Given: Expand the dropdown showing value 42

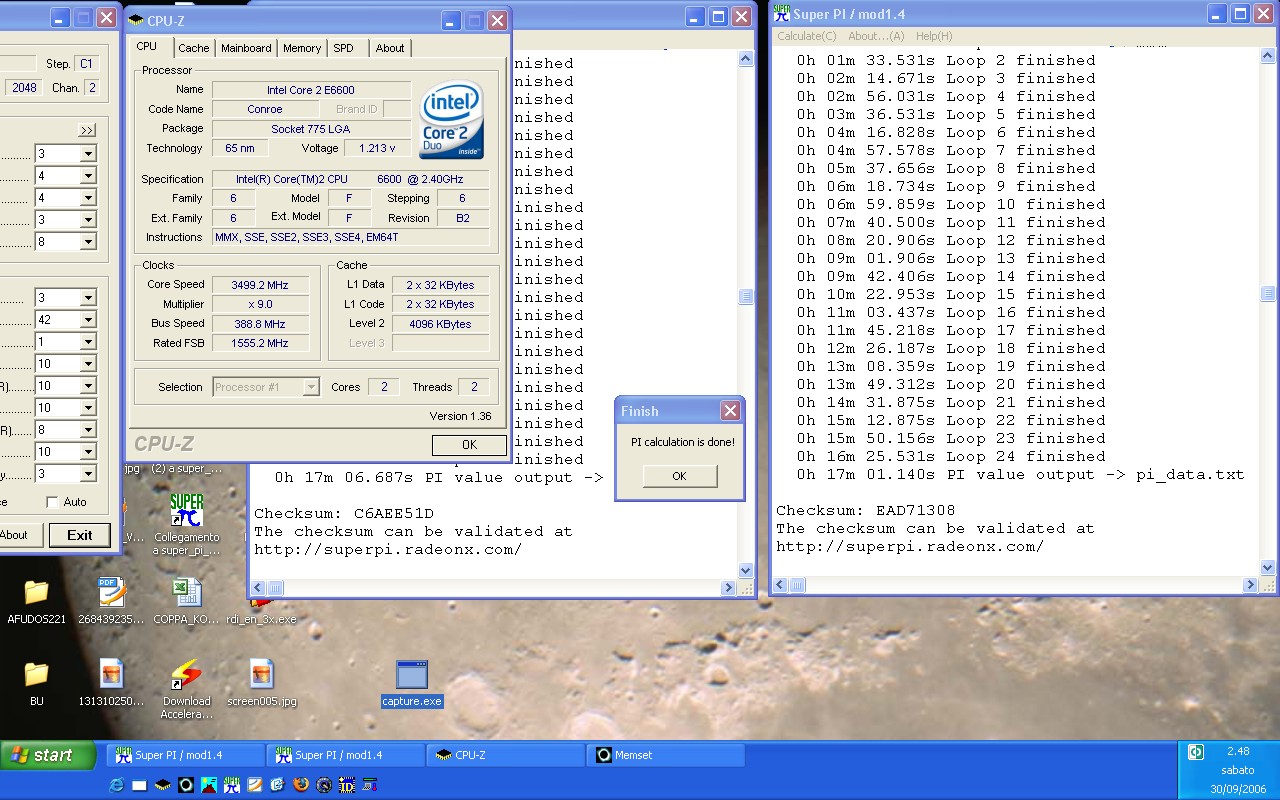Looking at the screenshot, I should point(88,320).
